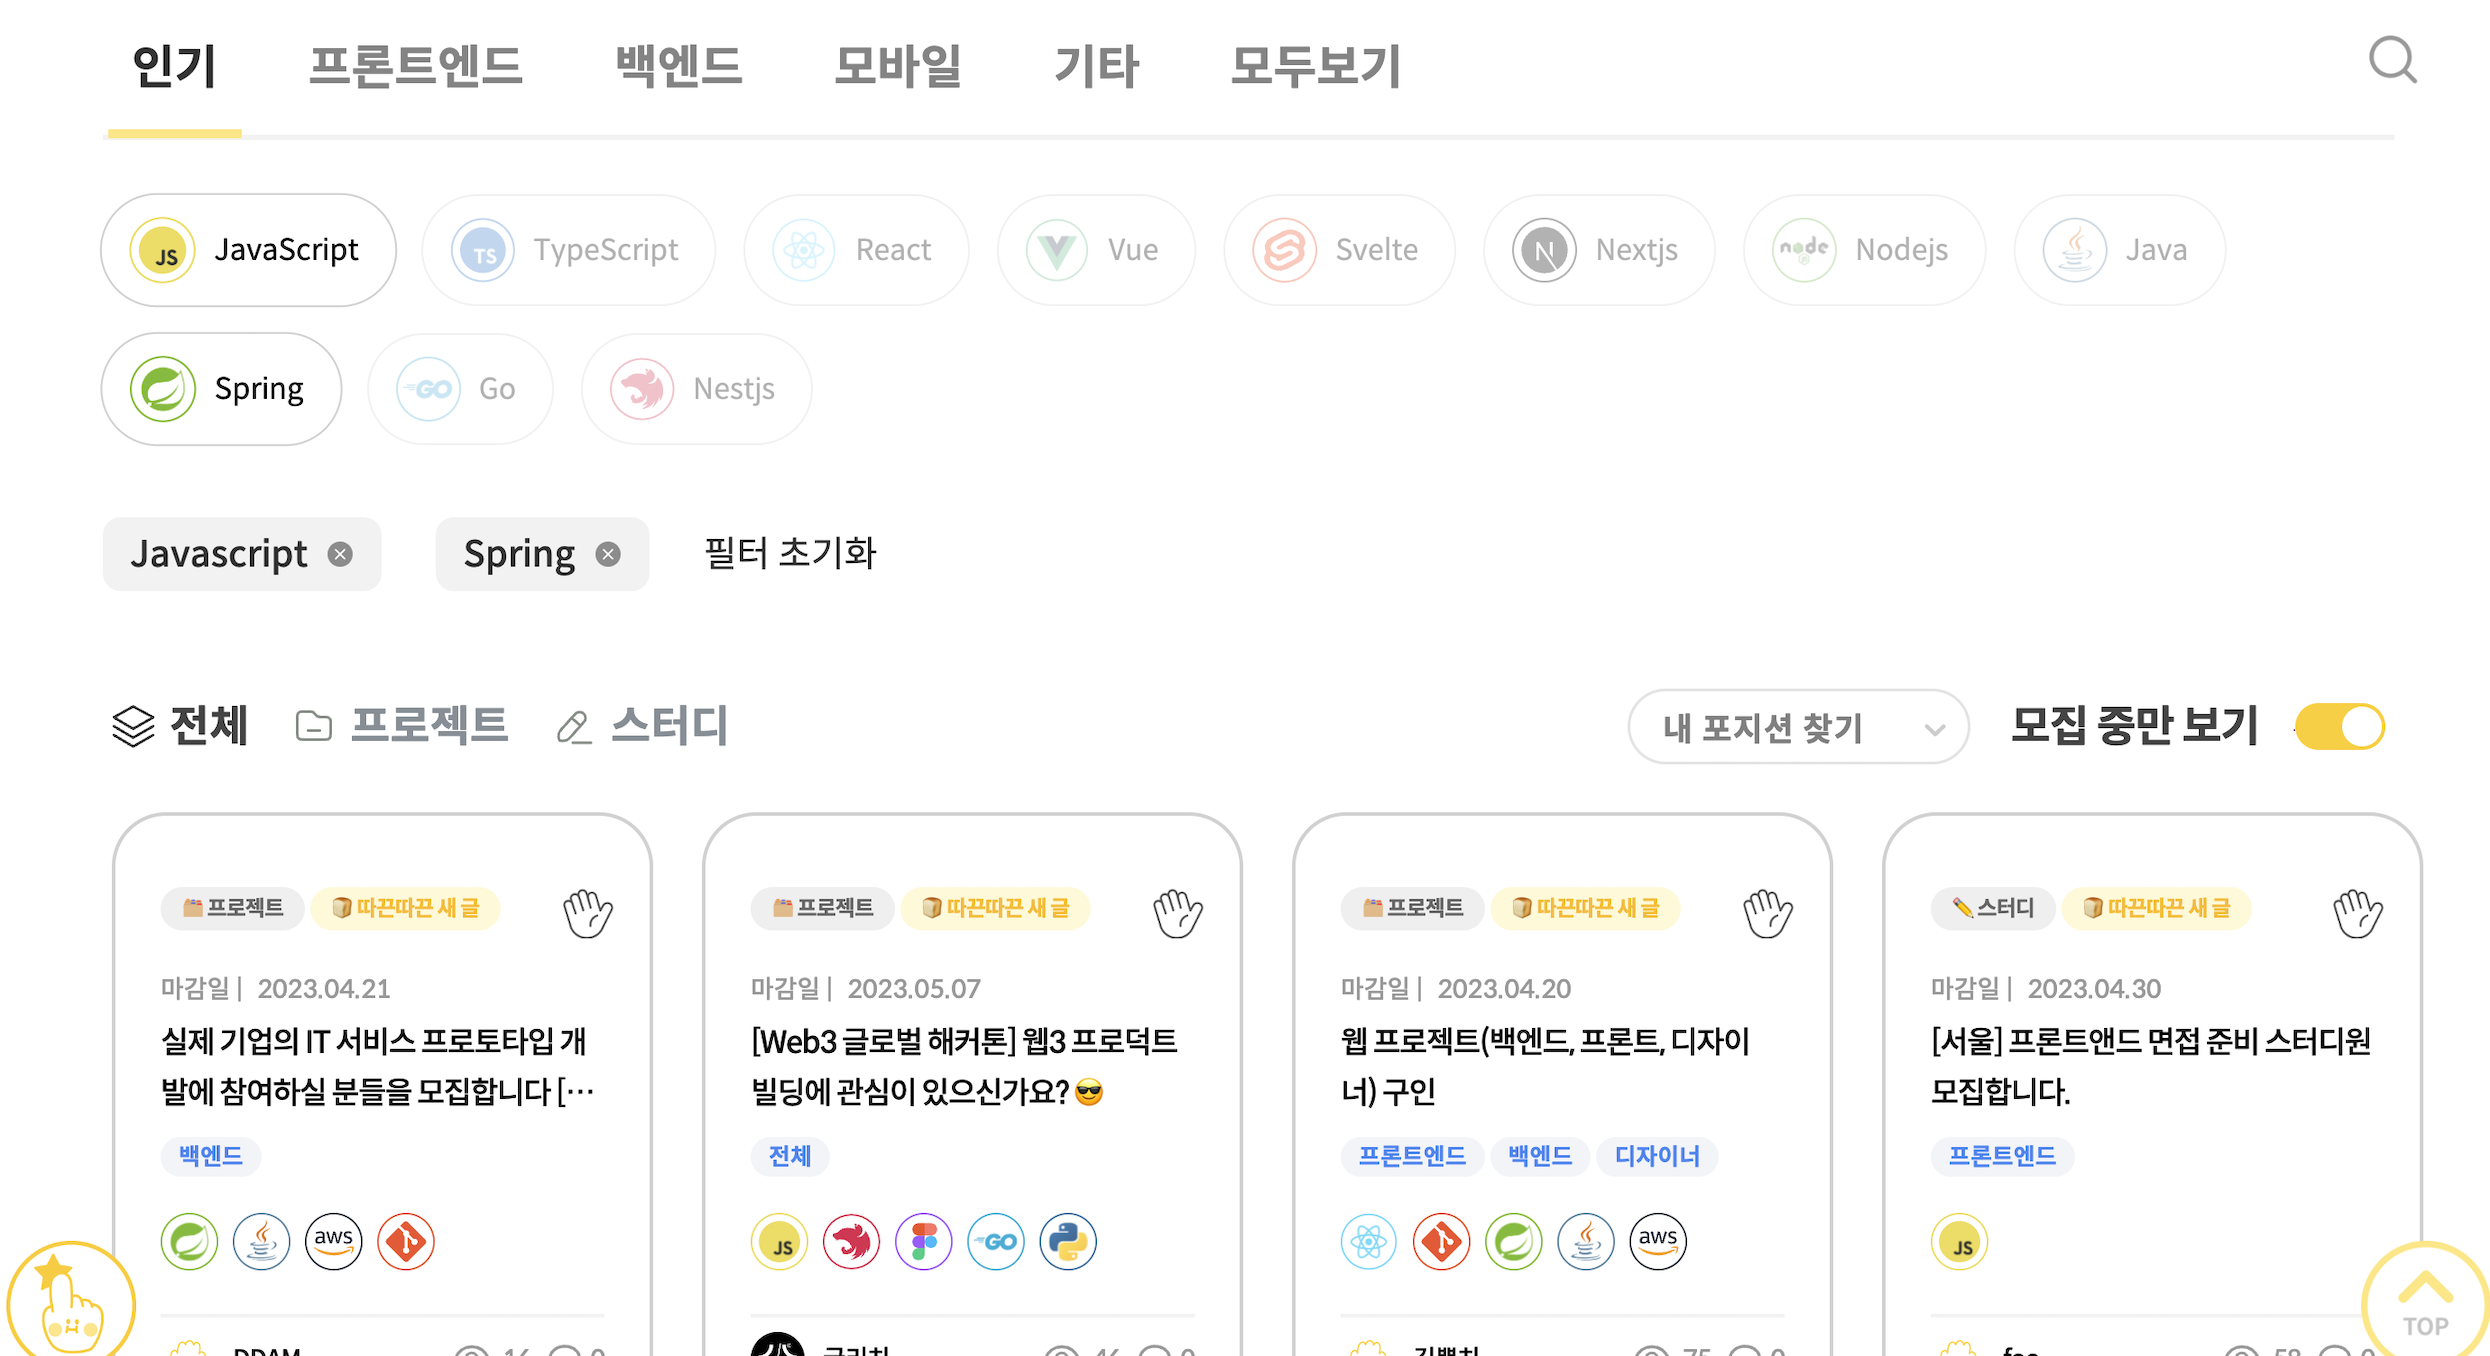
Task: Remove the Javascript filter chip
Action: pyautogui.click(x=340, y=553)
